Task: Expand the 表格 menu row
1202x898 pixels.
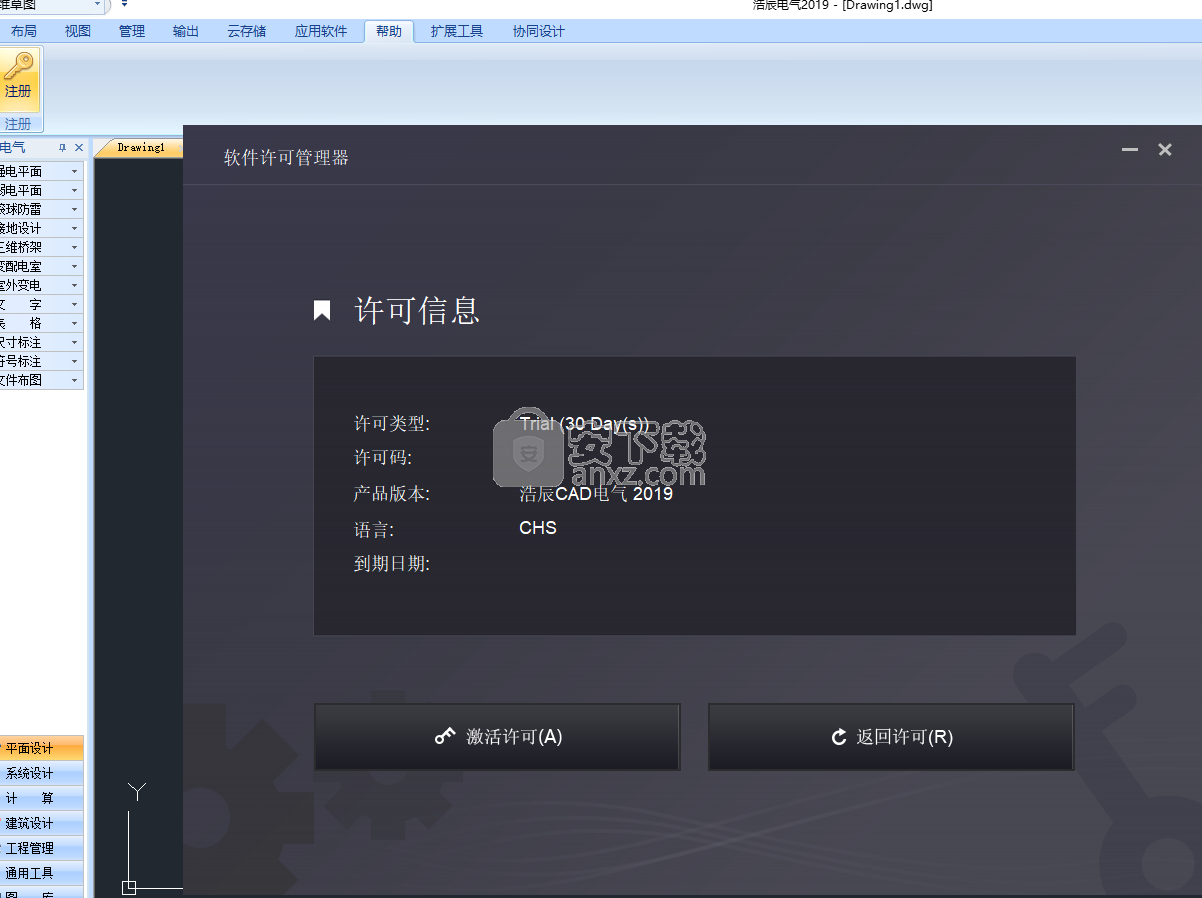Action: coord(41,323)
